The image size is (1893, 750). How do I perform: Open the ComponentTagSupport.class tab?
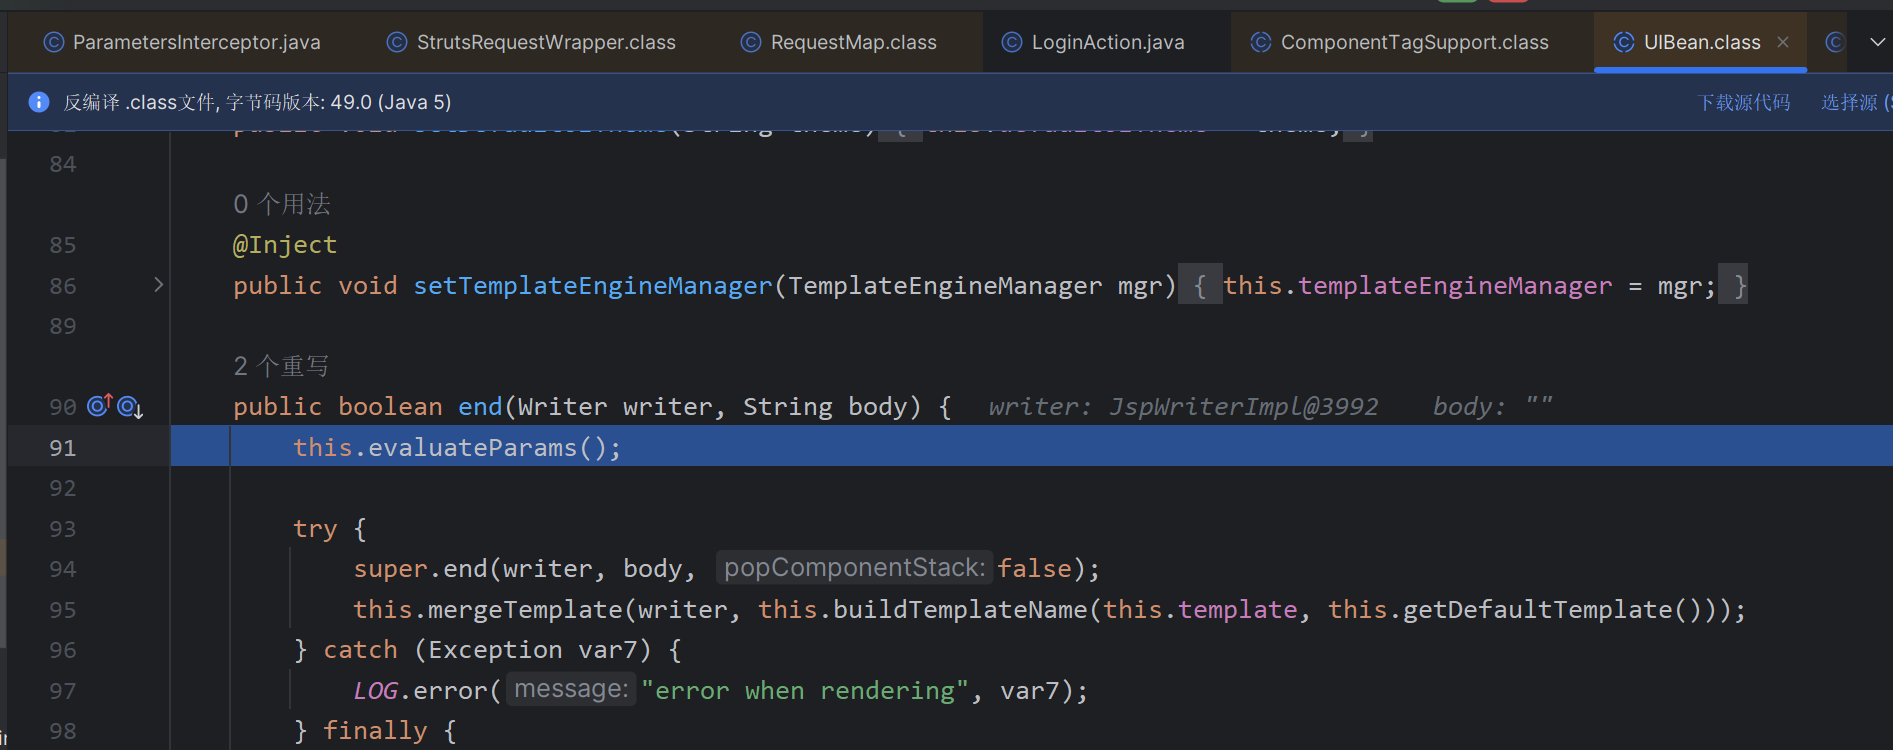[x=1414, y=42]
